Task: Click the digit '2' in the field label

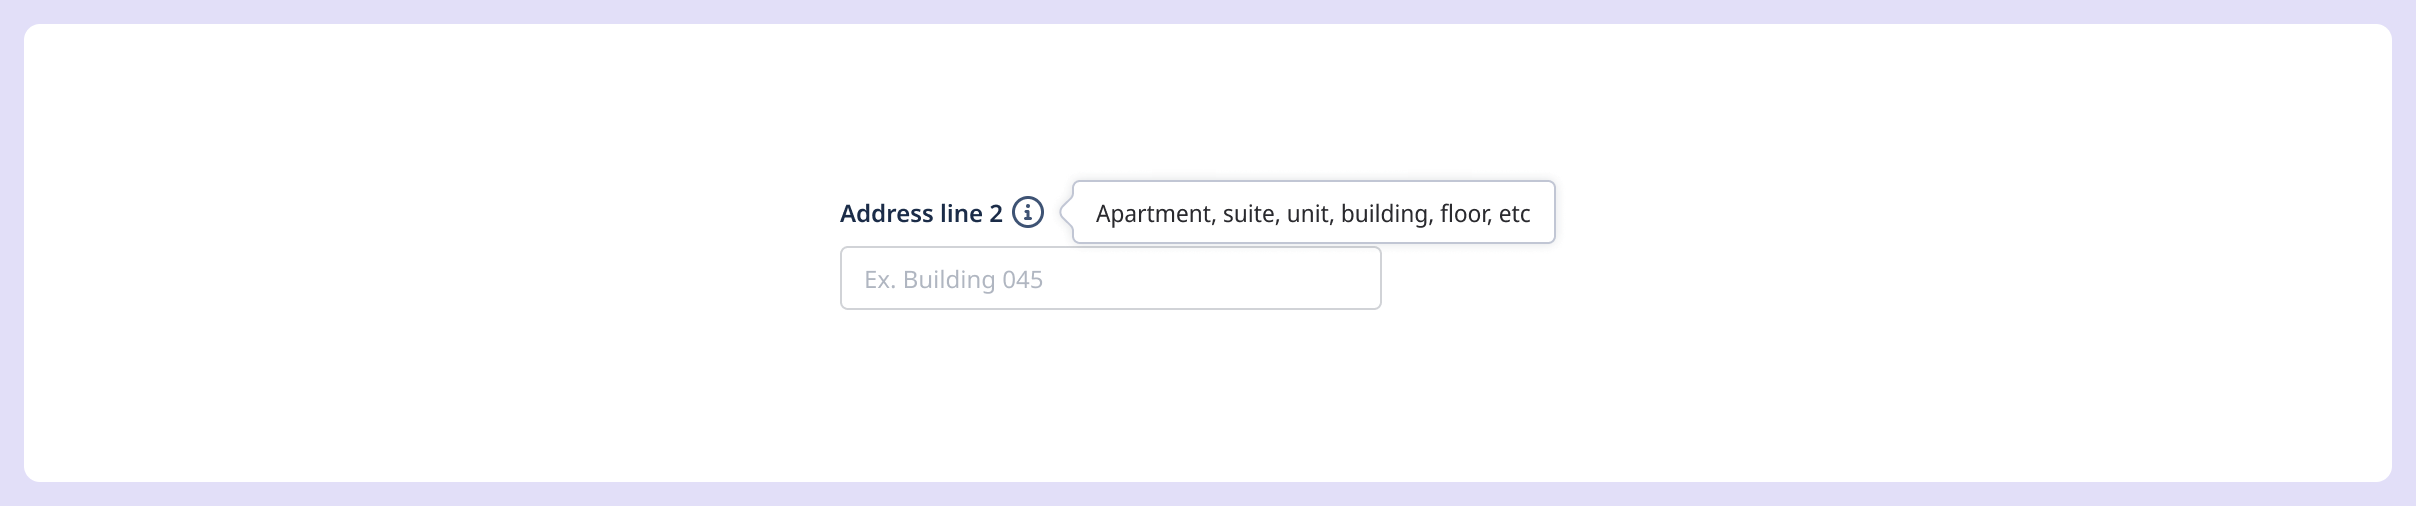Action: coord(996,213)
